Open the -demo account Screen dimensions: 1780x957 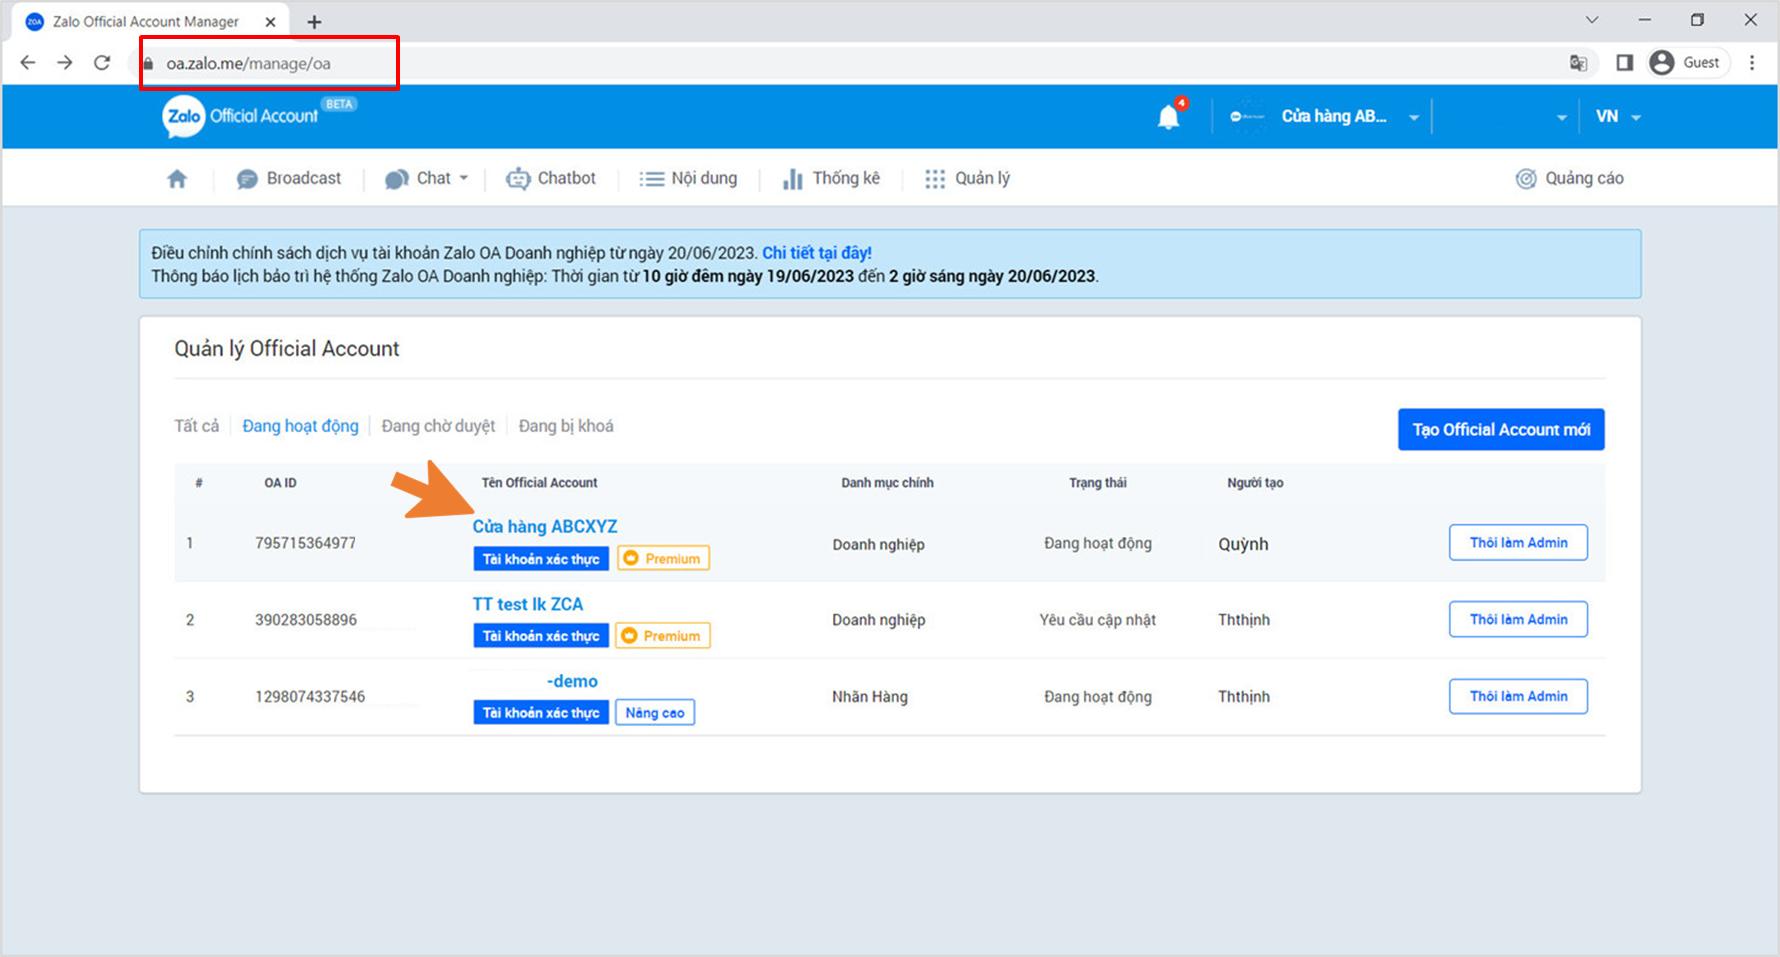click(x=572, y=681)
